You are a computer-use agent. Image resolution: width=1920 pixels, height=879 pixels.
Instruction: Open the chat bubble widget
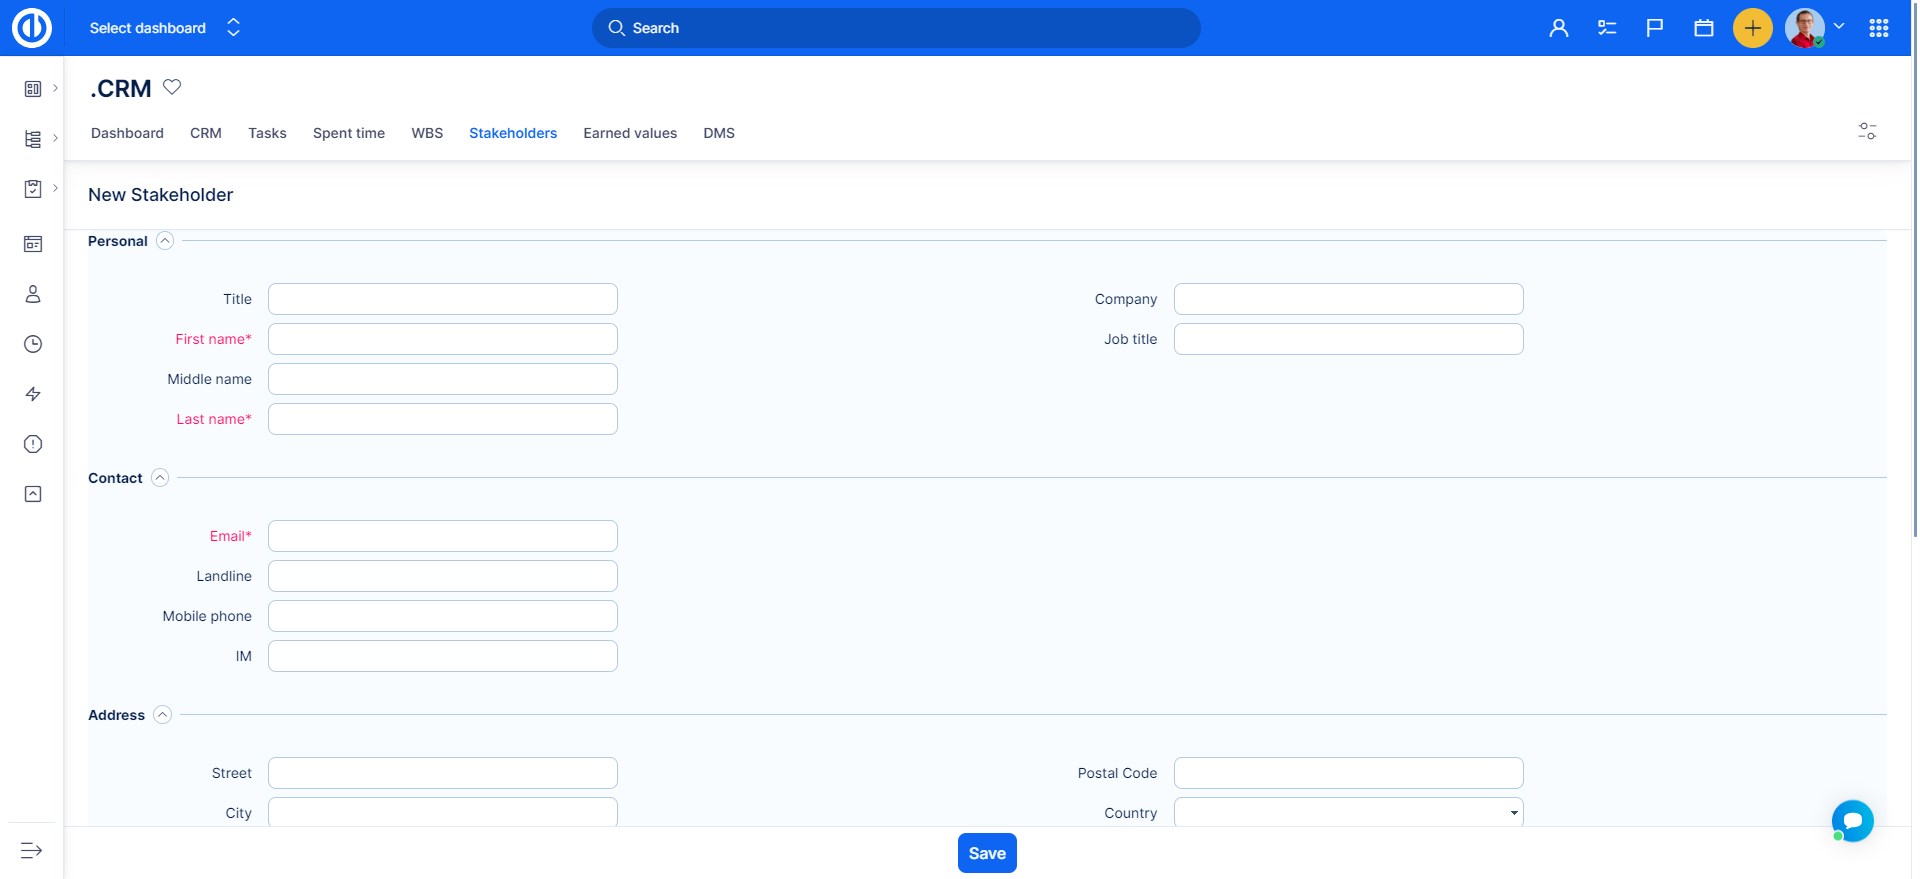click(1852, 821)
